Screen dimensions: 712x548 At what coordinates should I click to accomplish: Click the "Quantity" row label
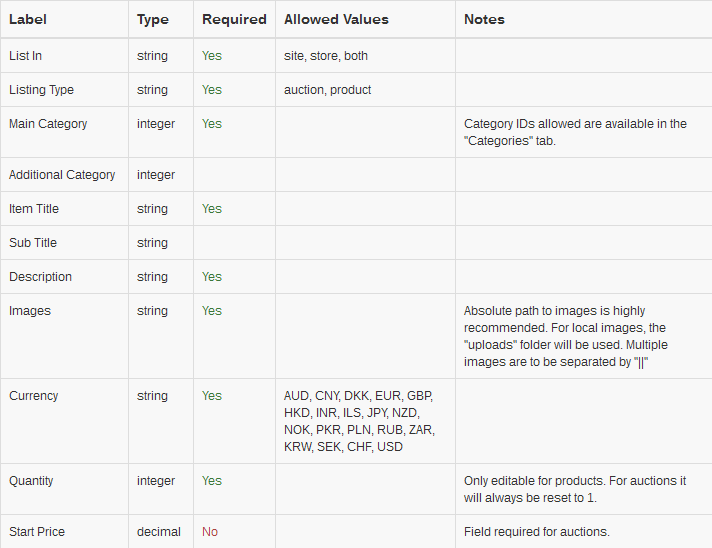[x=33, y=481]
